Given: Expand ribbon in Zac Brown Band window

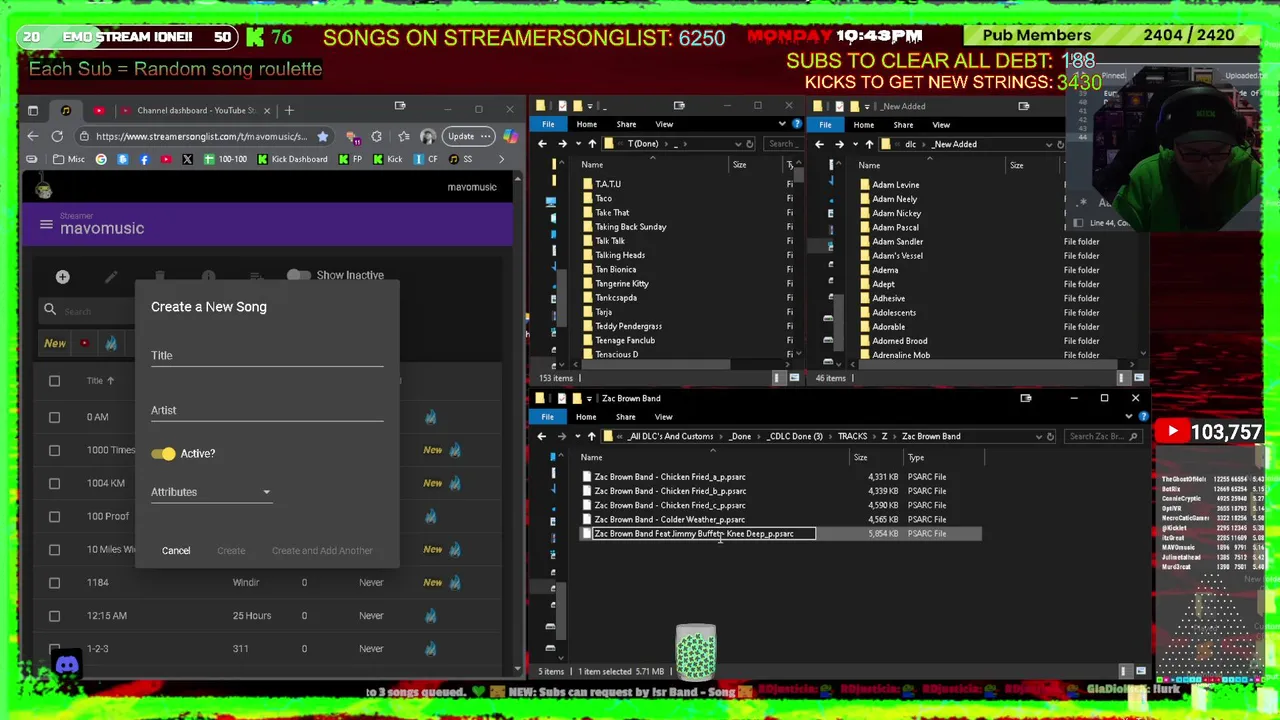Looking at the screenshot, I should click(1131, 417).
